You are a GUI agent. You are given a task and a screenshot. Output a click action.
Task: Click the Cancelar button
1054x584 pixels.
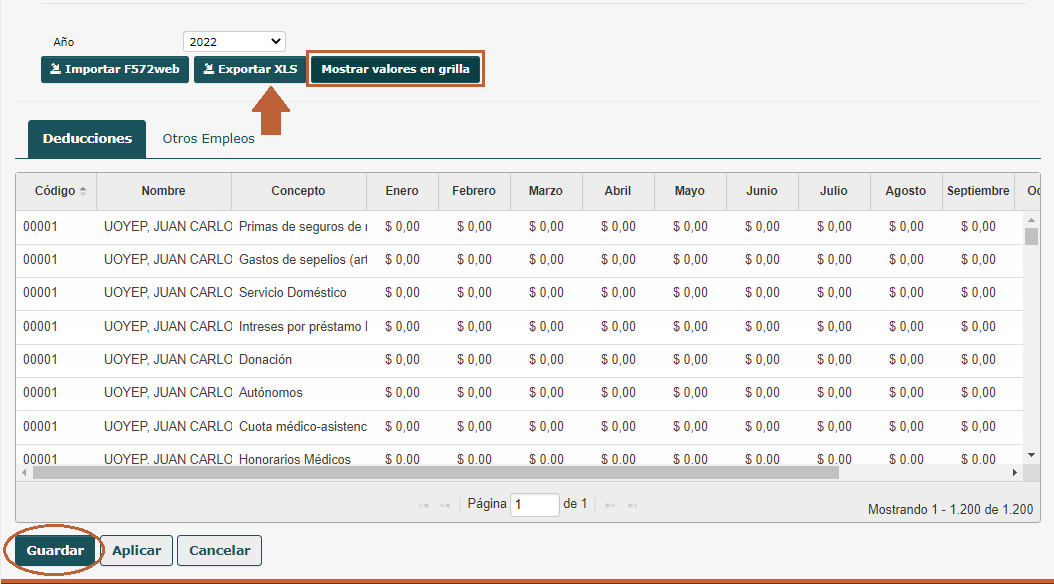[219, 550]
